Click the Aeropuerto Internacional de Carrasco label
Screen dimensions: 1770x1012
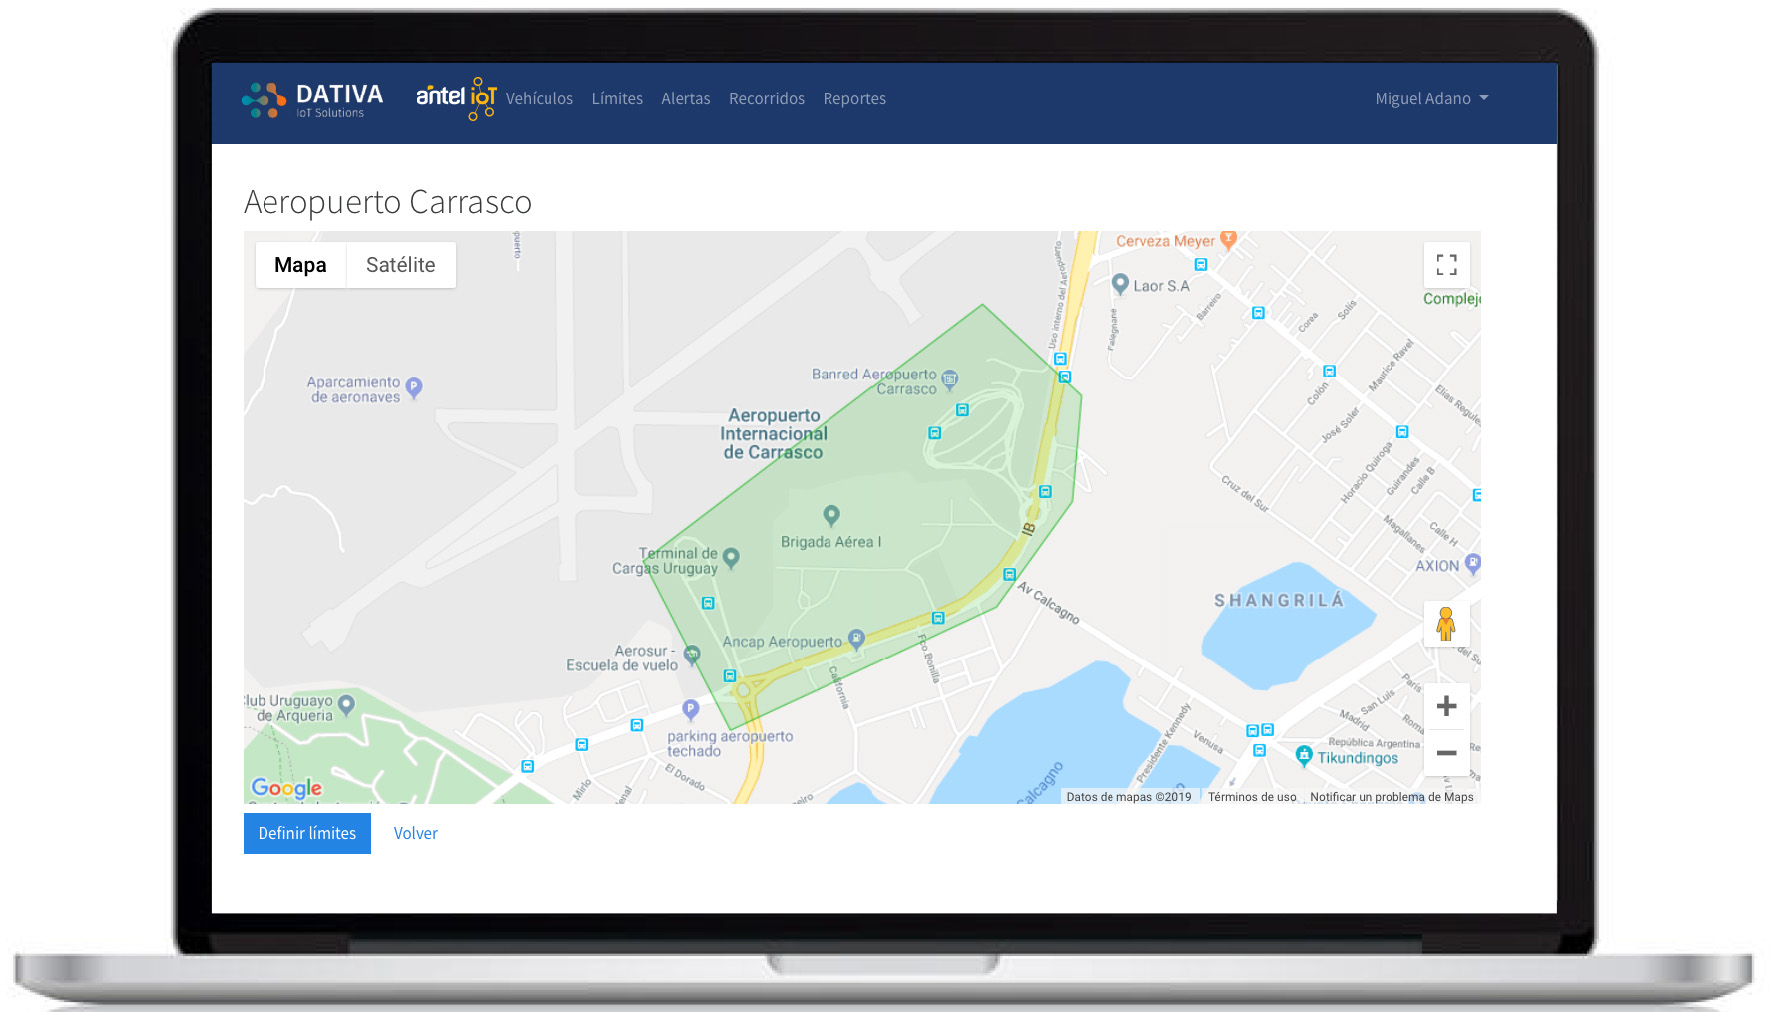774,434
